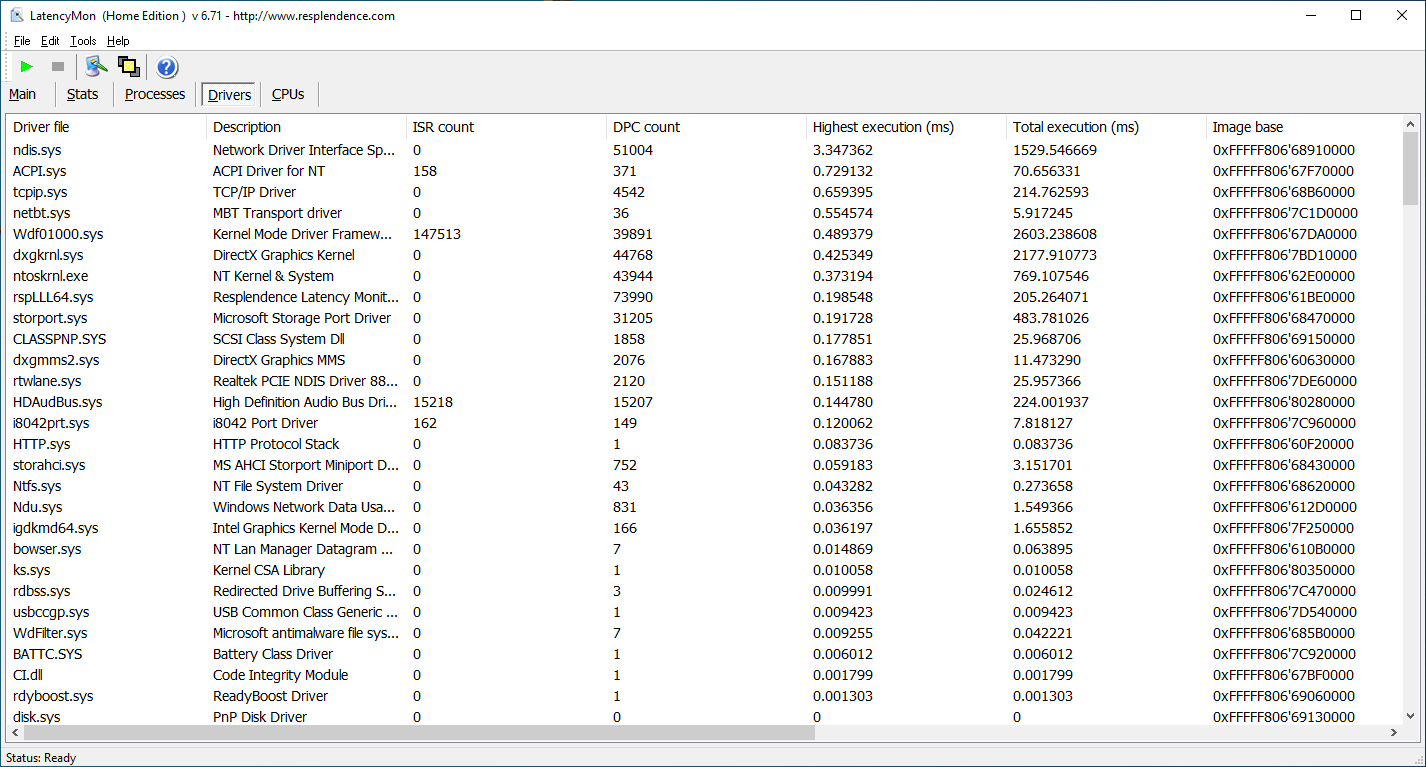Screen dimensions: 1426x767
Task: Select the dxgkrnl.sys driver row
Action: tap(704, 255)
